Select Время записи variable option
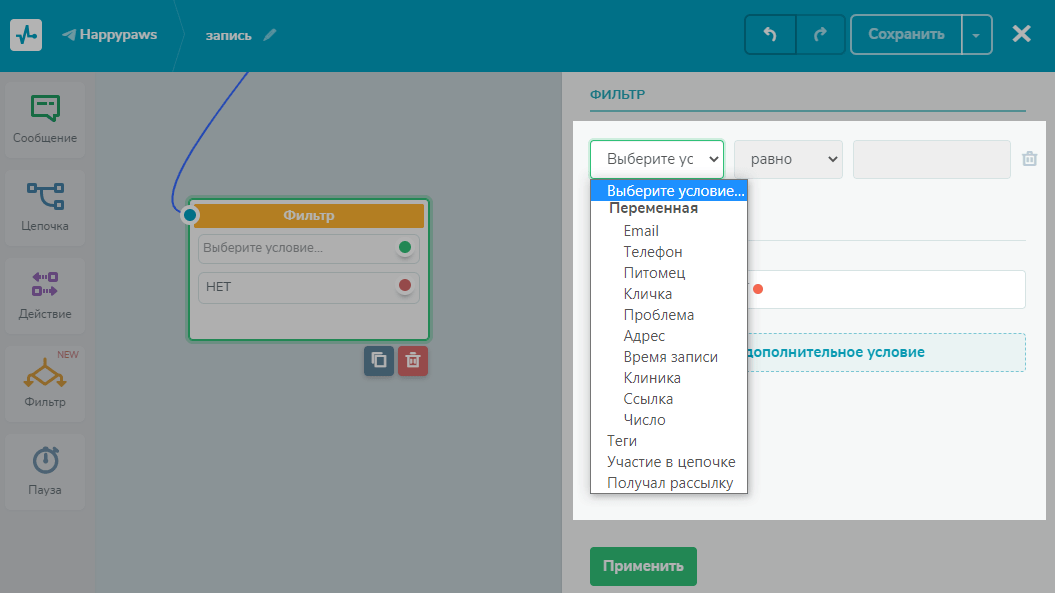Viewport: 1055px width, 593px height. (669, 357)
